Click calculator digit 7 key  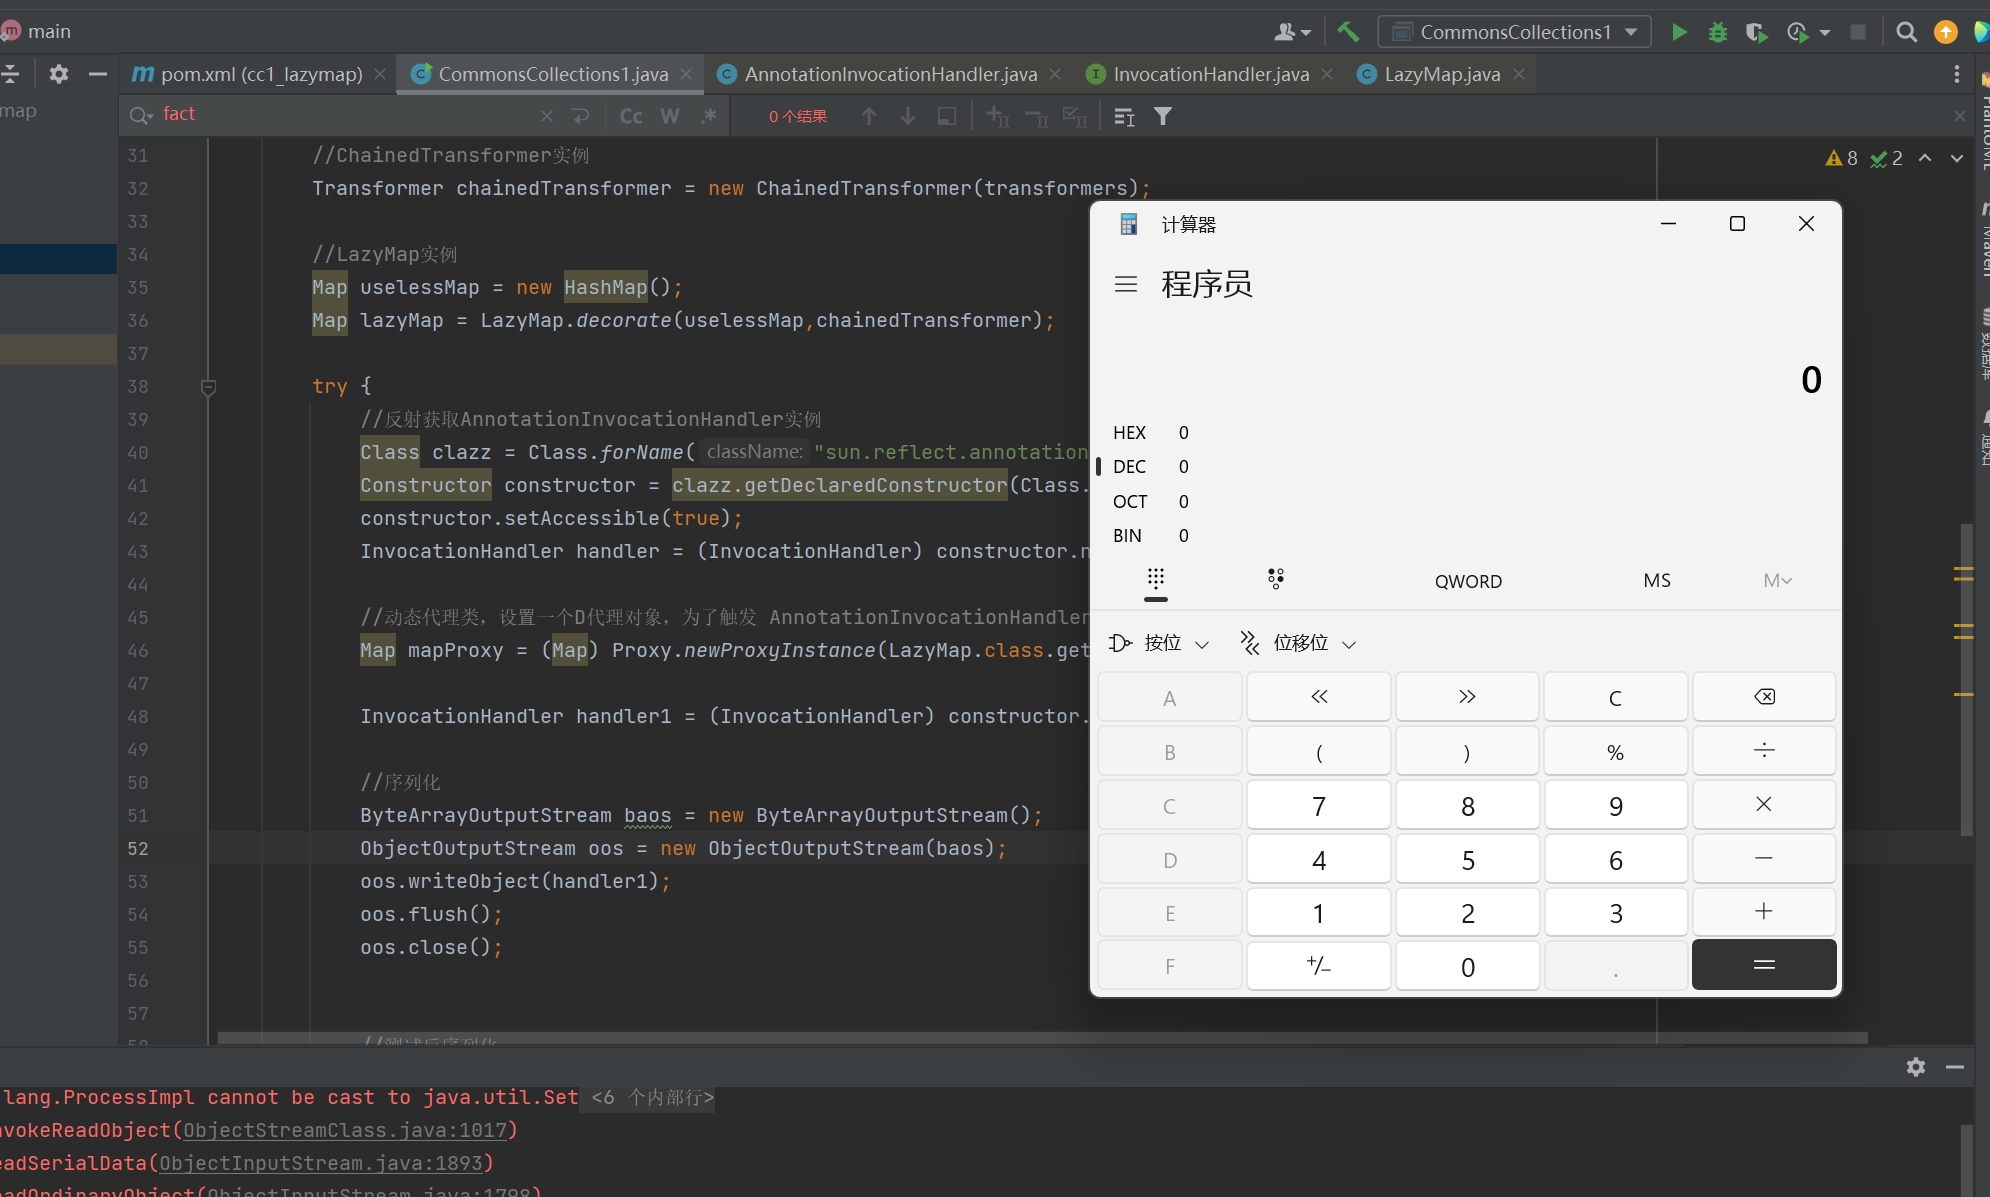tap(1318, 805)
